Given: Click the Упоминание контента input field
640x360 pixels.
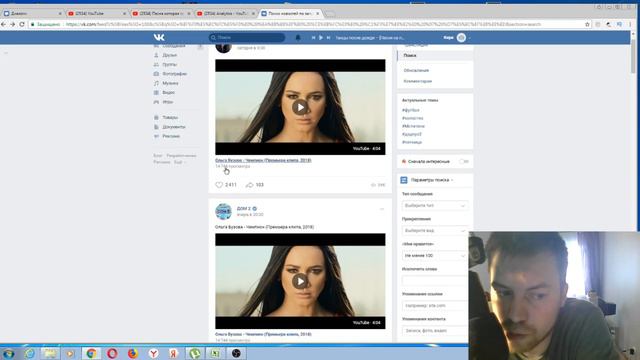Looking at the screenshot, I should pos(435,331).
